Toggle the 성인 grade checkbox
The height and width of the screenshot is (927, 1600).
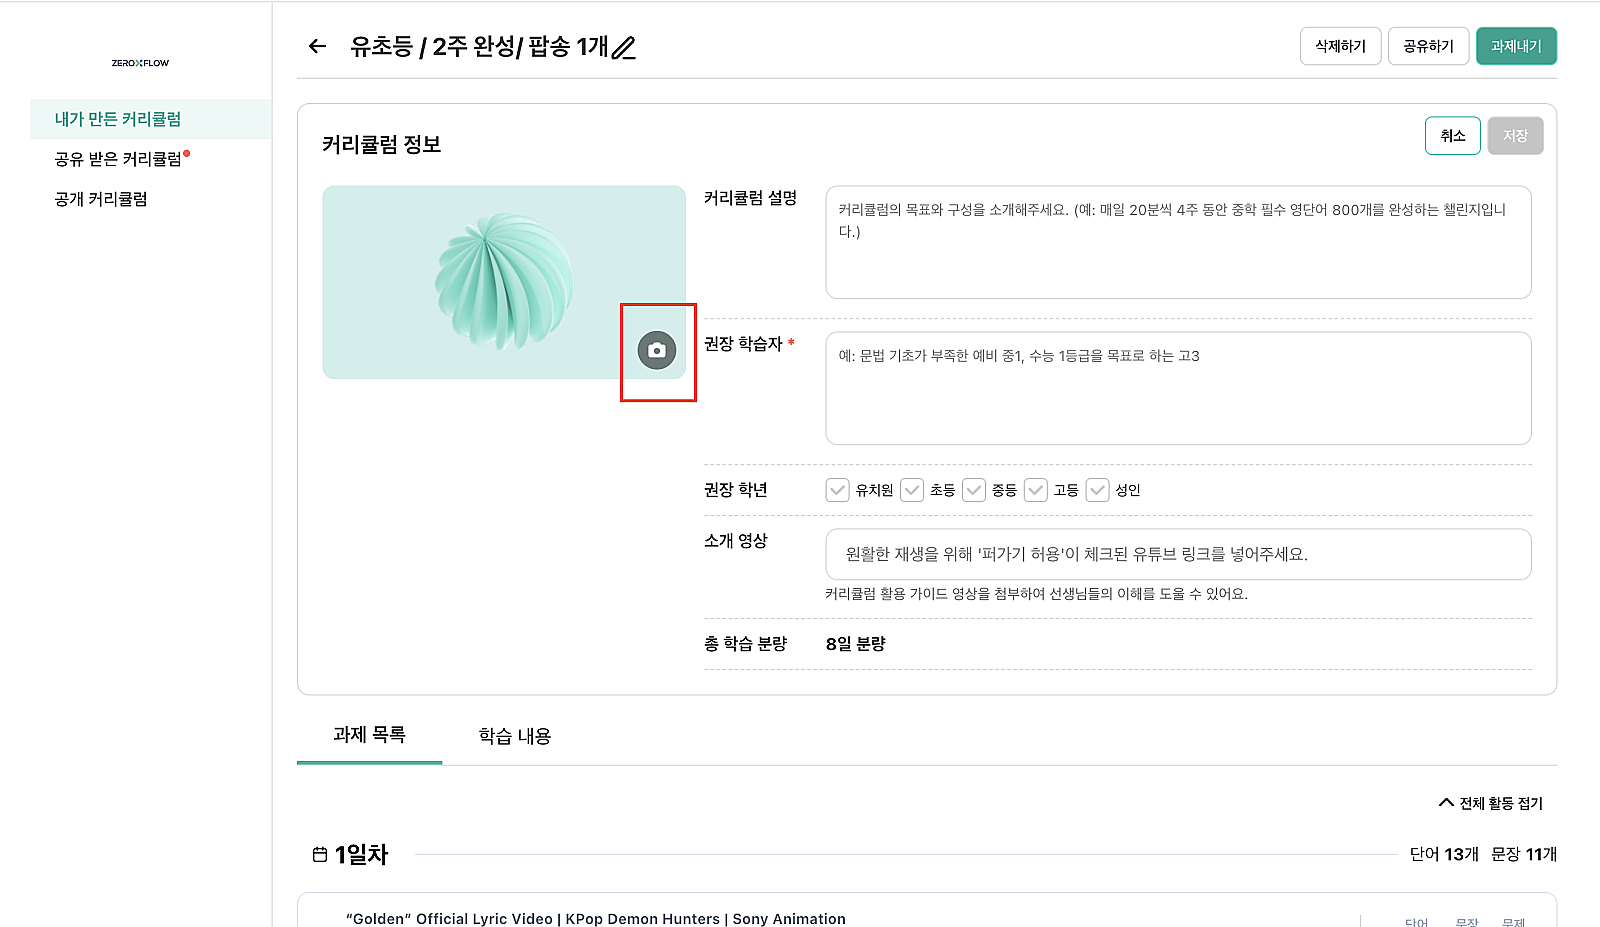(x=1098, y=490)
